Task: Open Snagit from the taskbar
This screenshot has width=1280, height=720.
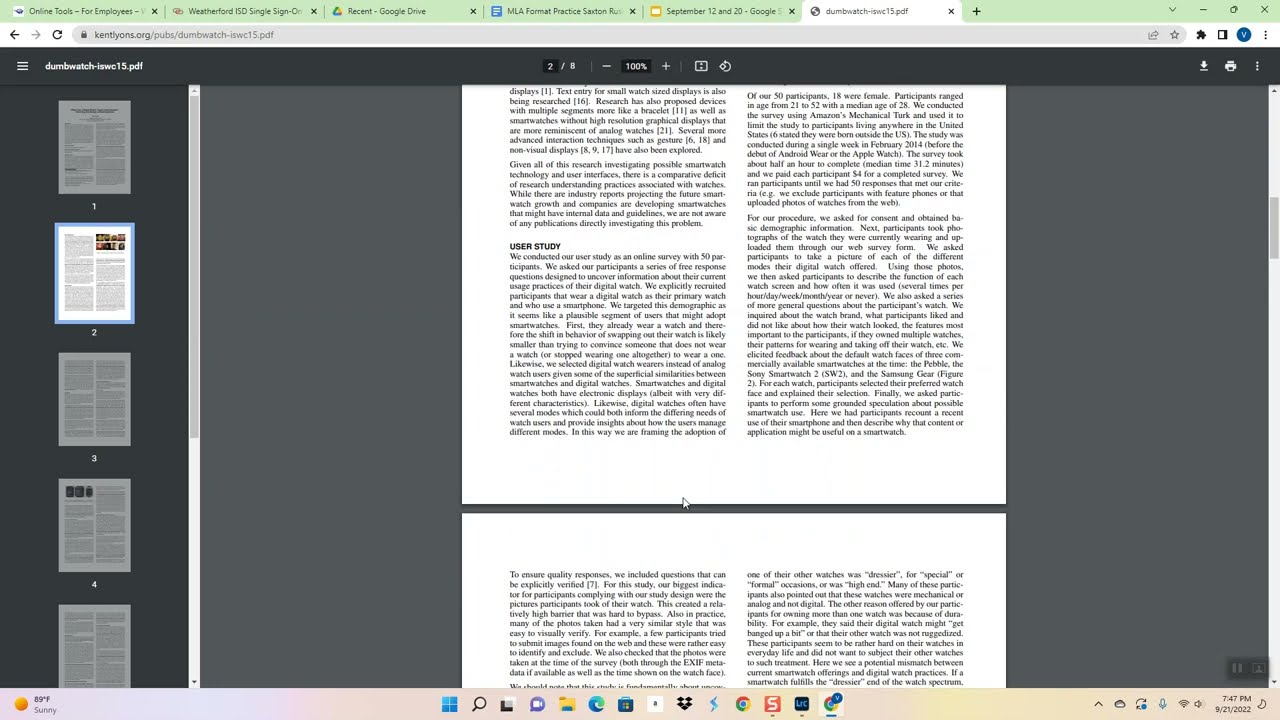Action: [772, 704]
